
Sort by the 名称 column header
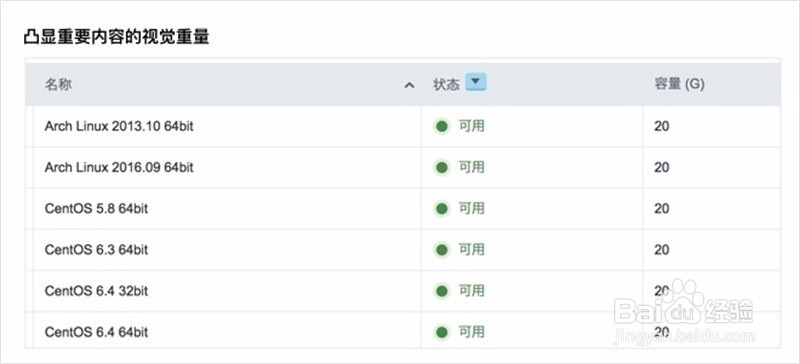tap(58, 85)
